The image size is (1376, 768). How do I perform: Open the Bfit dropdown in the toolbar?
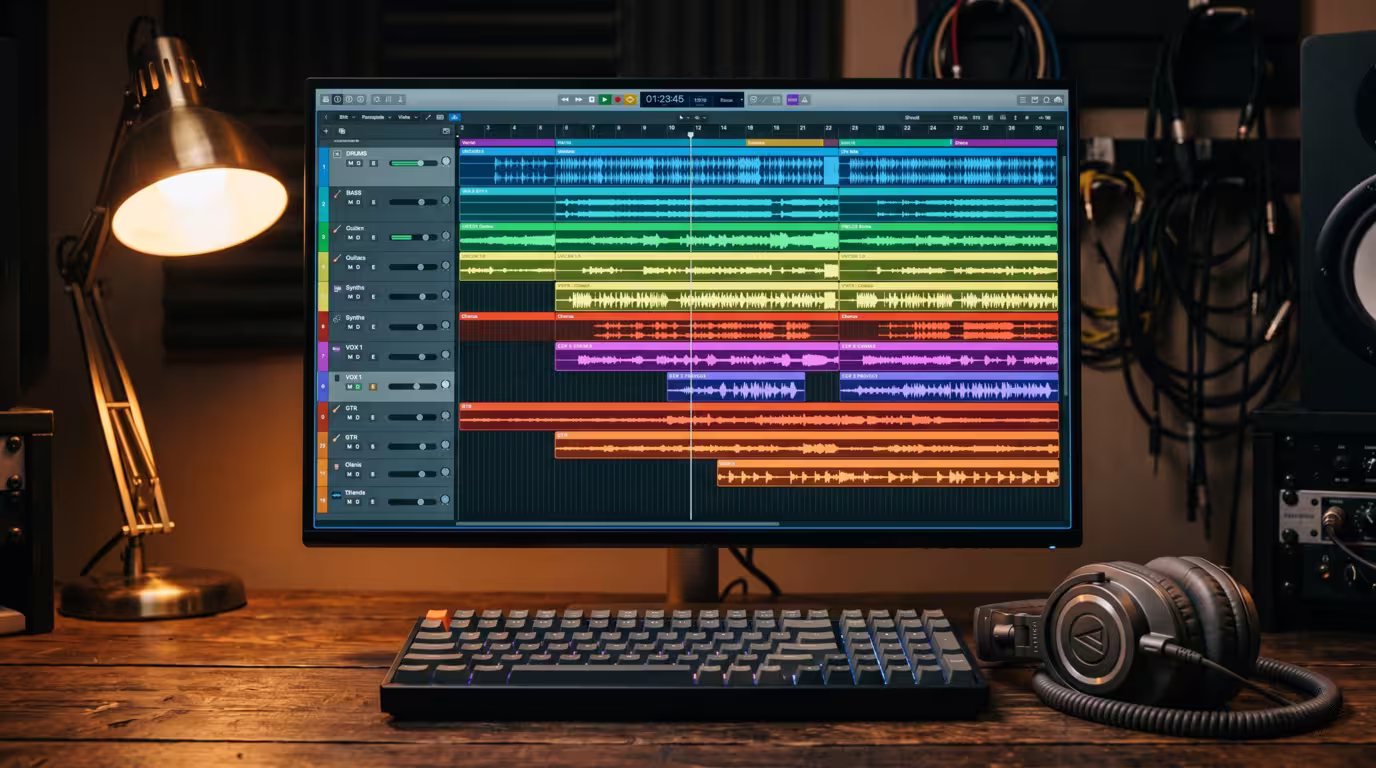[347, 117]
